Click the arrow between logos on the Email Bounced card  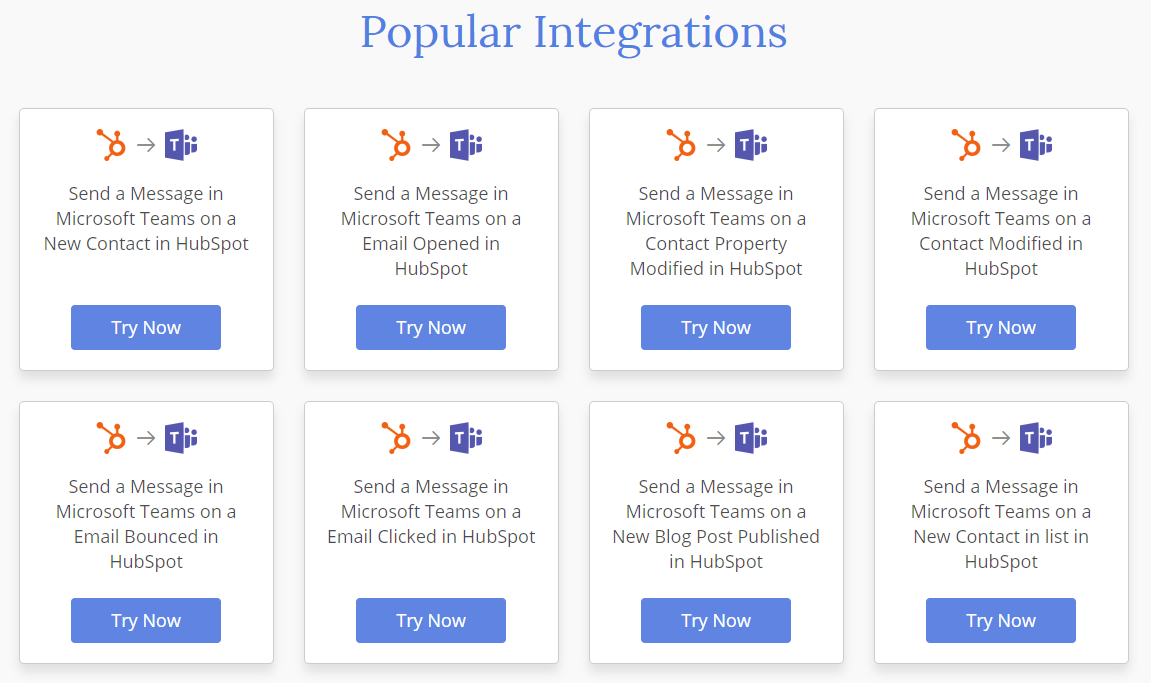pyautogui.click(x=145, y=437)
